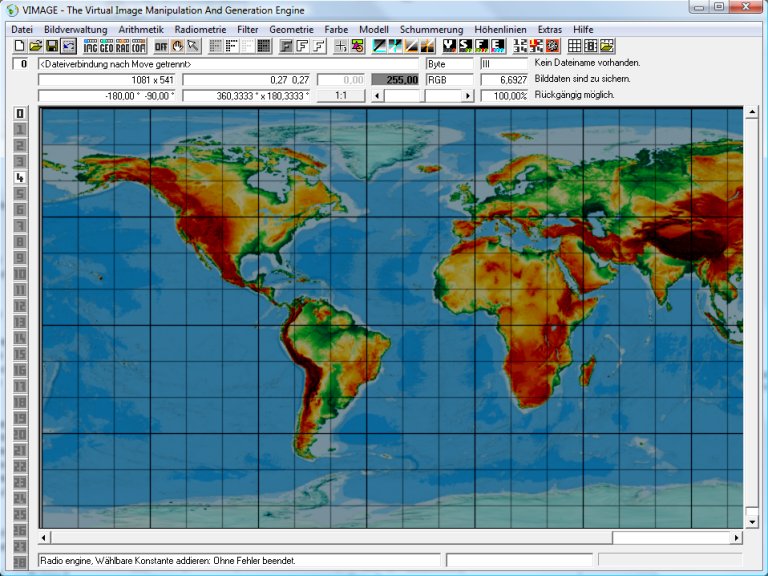Toggle the OFF button in toolbar
Viewport: 768px width, 576px height.
[x=161, y=46]
